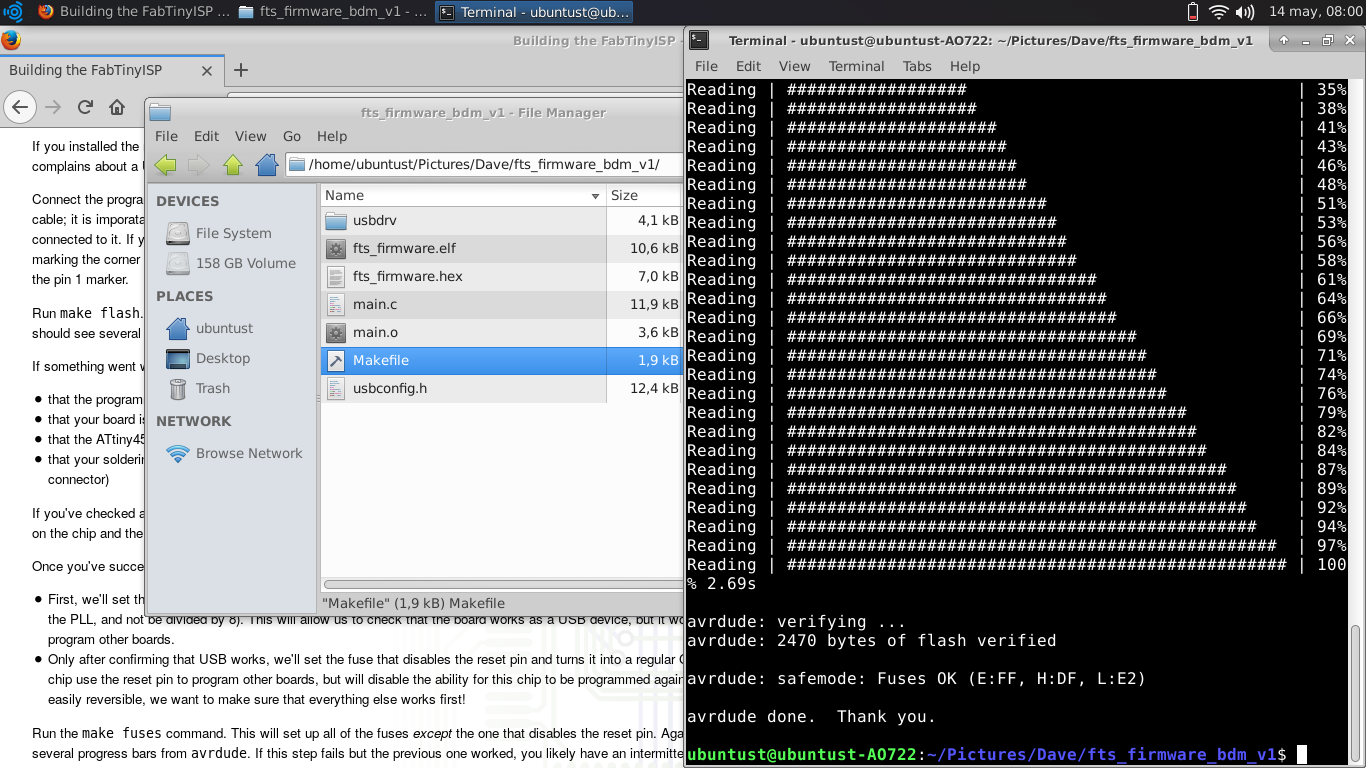Open the volume control icon
This screenshot has height=768, width=1366.
click(1245, 12)
